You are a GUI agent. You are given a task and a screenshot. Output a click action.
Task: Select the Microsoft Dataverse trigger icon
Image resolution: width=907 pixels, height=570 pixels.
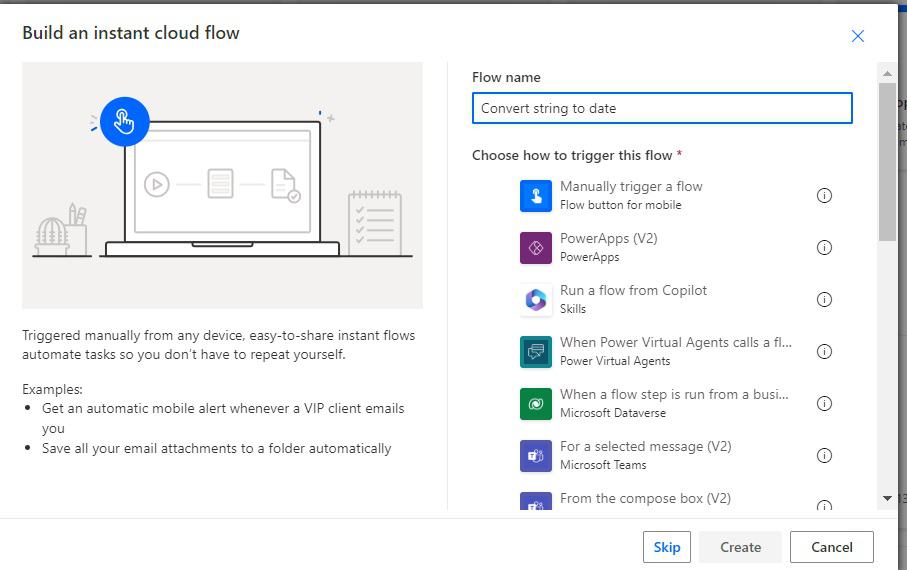[x=536, y=404]
